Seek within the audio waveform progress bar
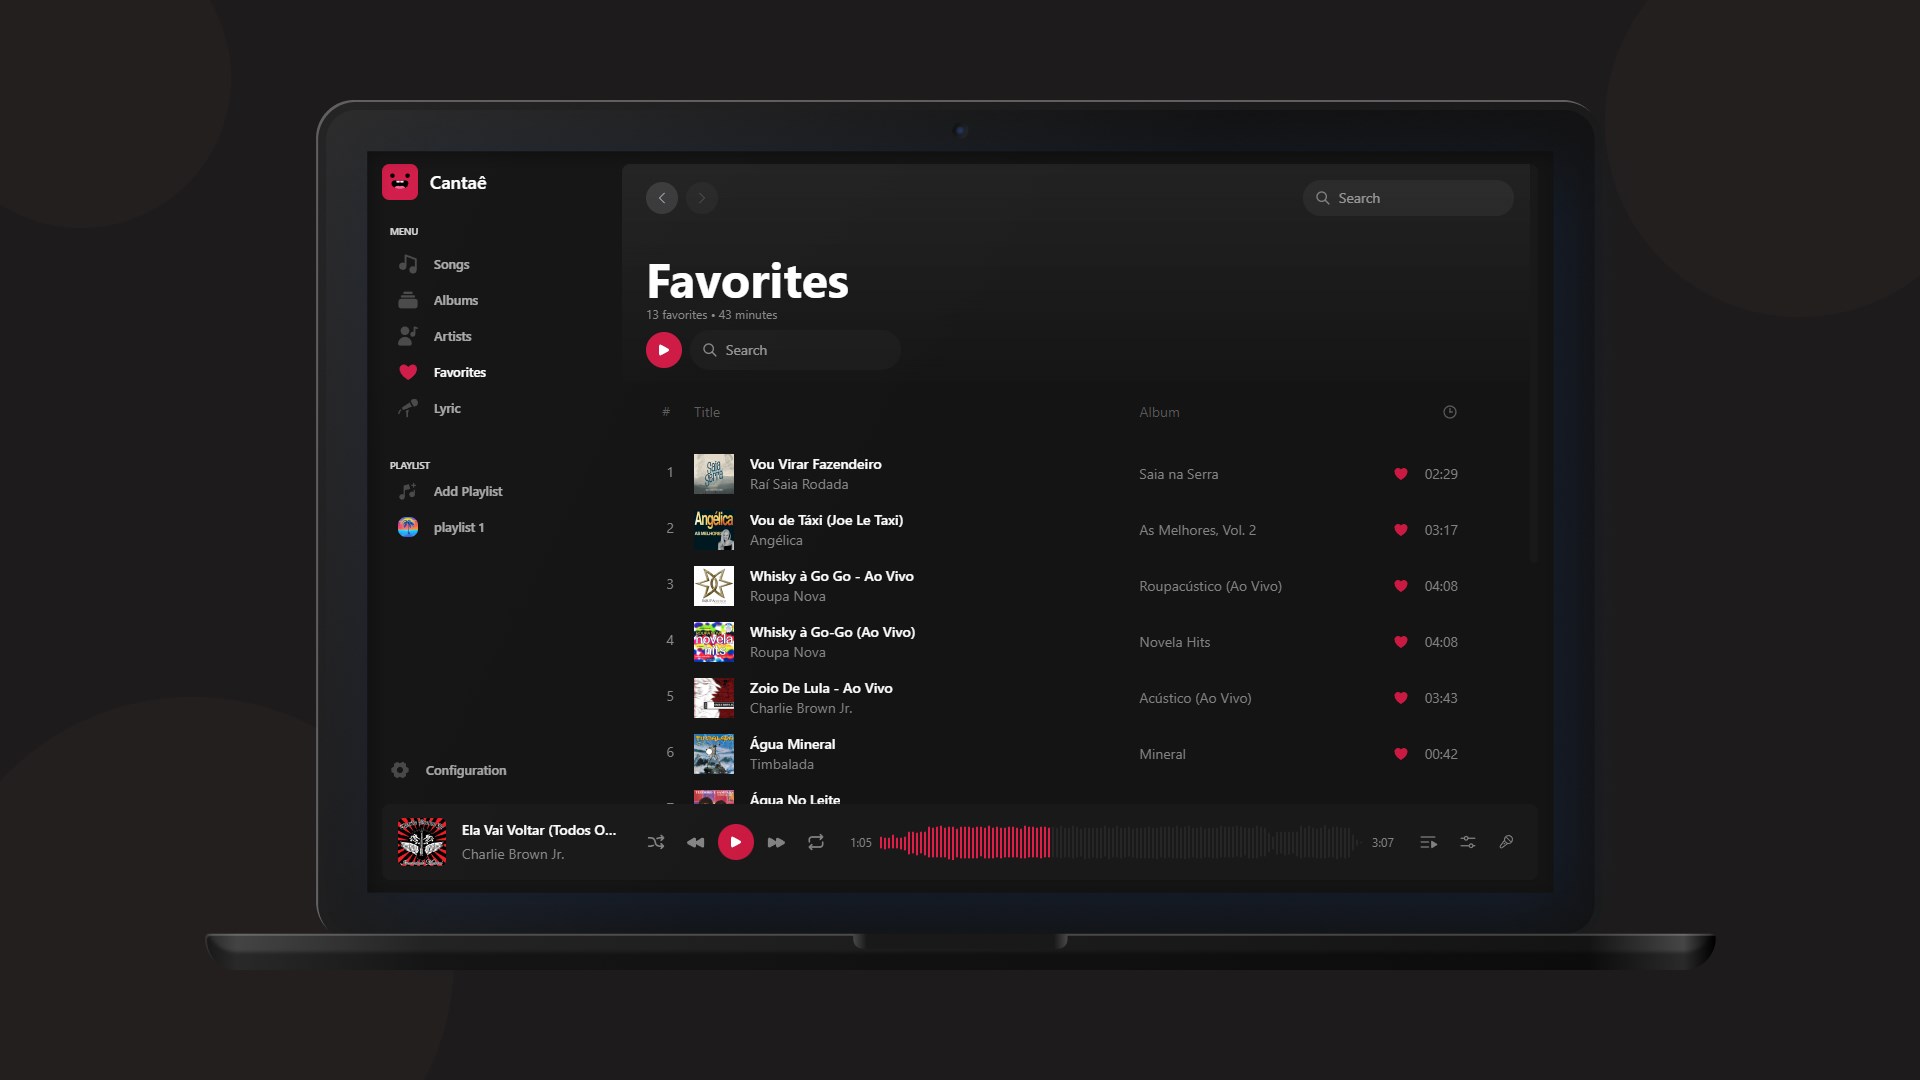Screen dimensions: 1920x1080 pos(1118,842)
